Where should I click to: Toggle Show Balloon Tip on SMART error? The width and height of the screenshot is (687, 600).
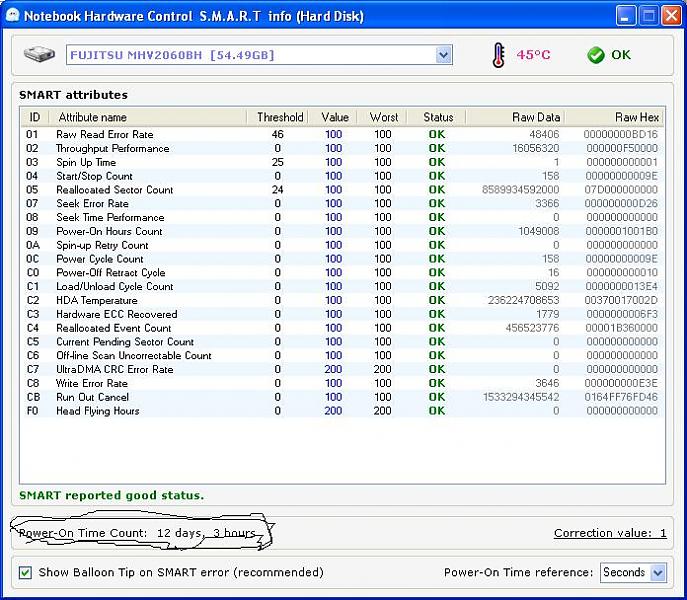click(x=26, y=573)
